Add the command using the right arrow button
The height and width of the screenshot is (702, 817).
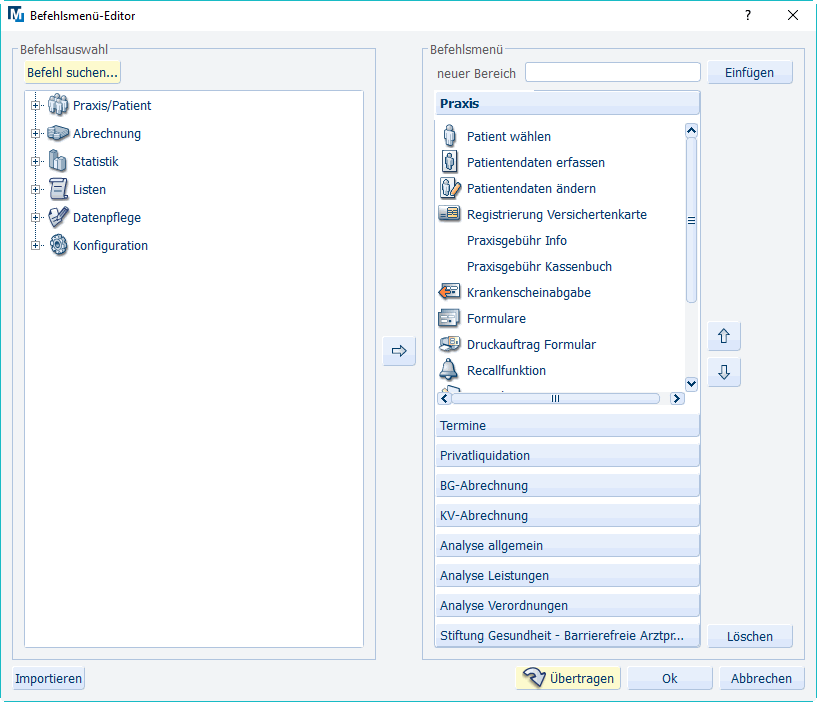click(x=399, y=351)
